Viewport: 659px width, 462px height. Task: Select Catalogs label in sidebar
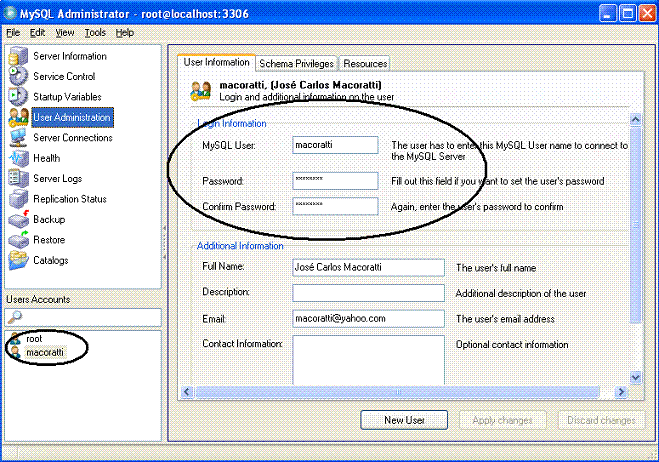tap(51, 260)
